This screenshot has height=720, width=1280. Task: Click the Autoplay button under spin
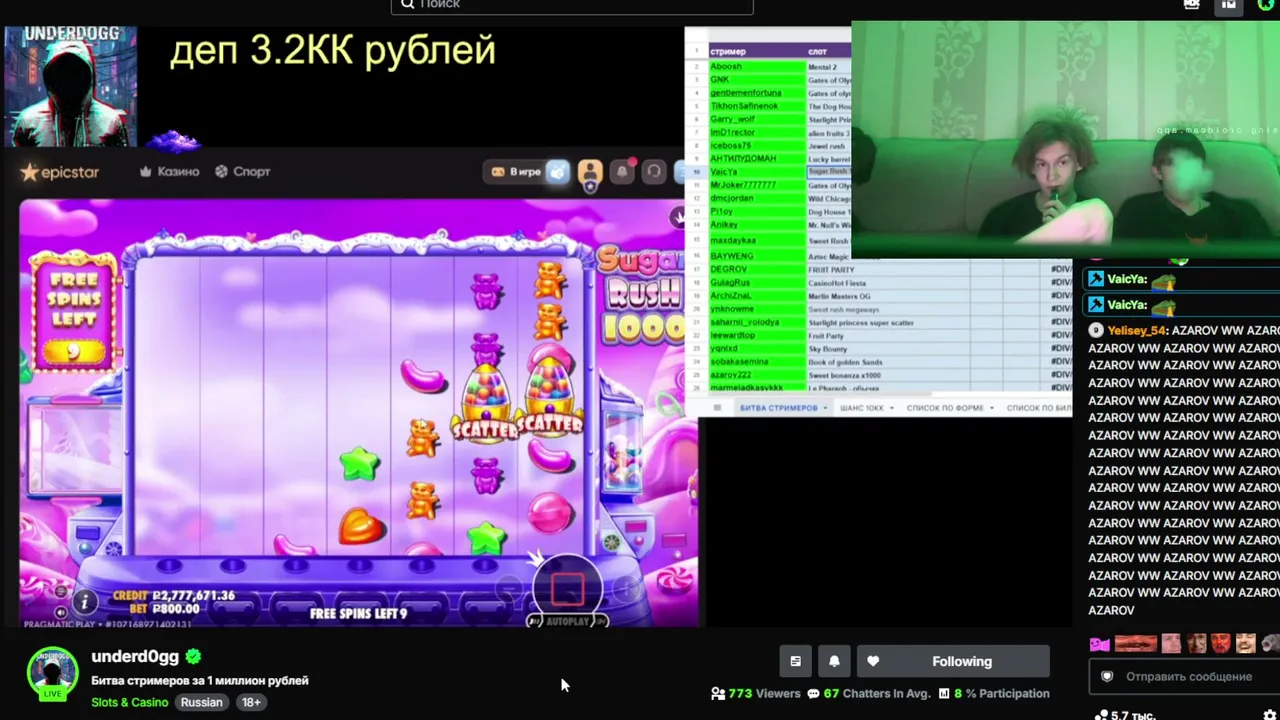[x=567, y=621]
